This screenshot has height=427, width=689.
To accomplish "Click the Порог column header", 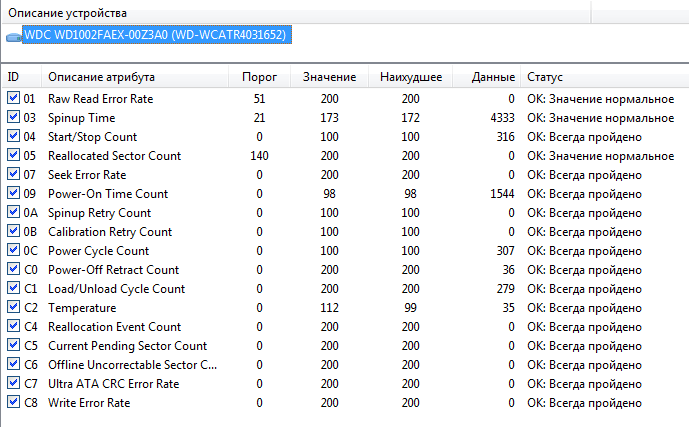I will (260, 77).
